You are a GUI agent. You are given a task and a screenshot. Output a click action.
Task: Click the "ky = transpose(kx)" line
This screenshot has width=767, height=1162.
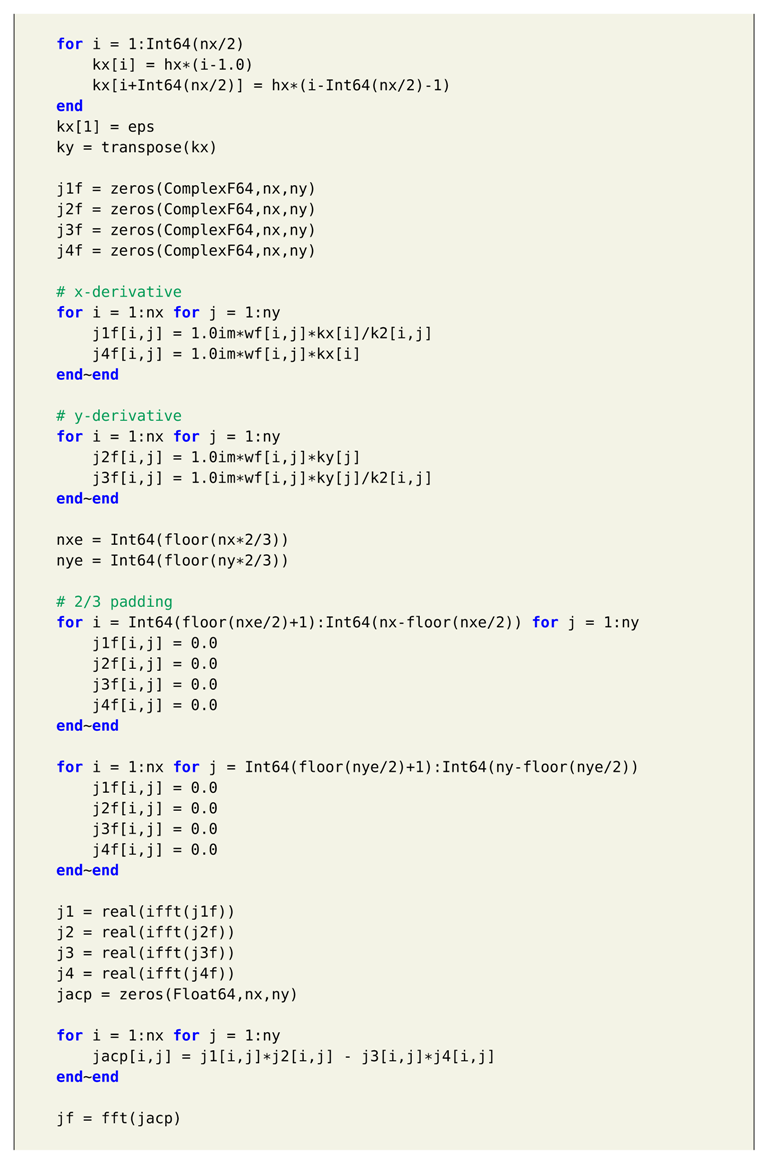[x=136, y=148]
